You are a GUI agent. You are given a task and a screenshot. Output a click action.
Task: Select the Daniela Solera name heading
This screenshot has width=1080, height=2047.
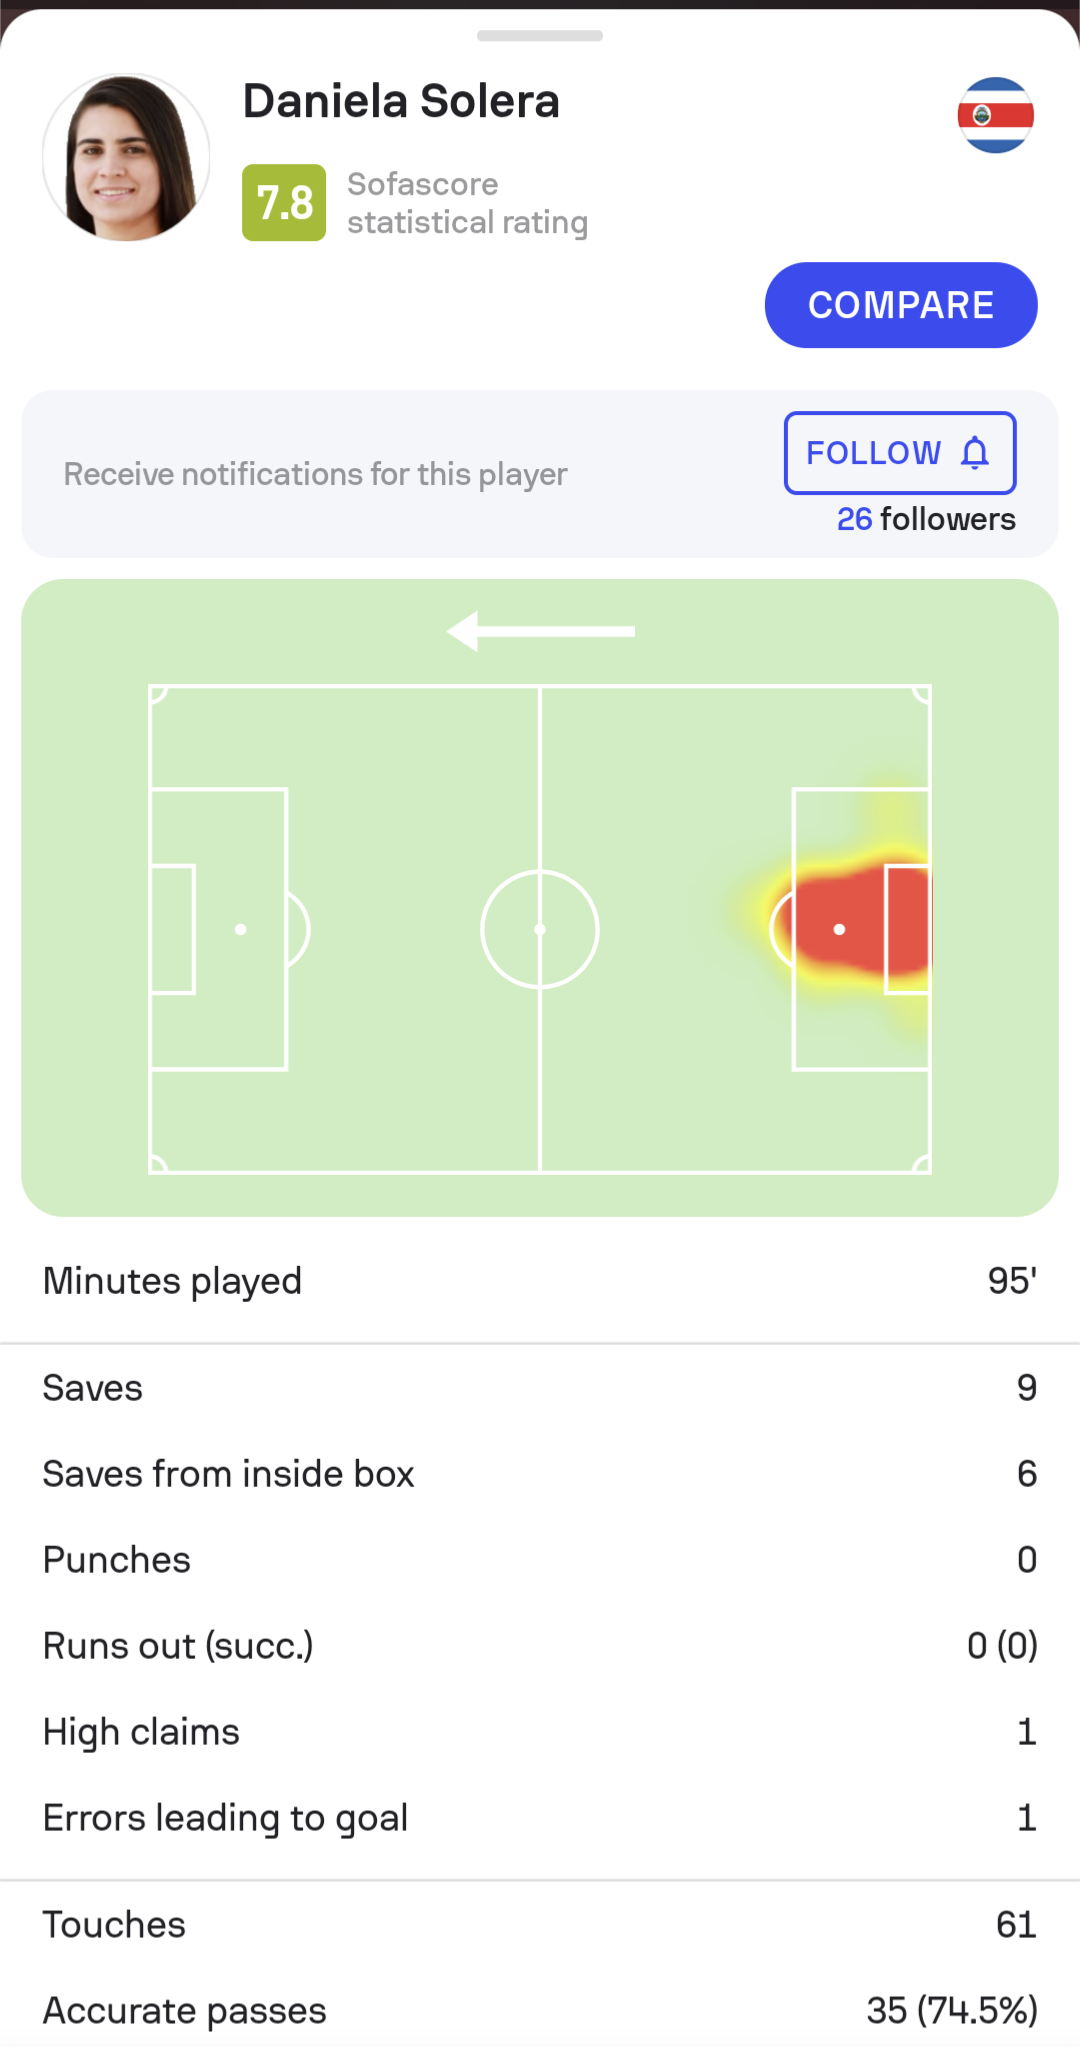click(401, 101)
